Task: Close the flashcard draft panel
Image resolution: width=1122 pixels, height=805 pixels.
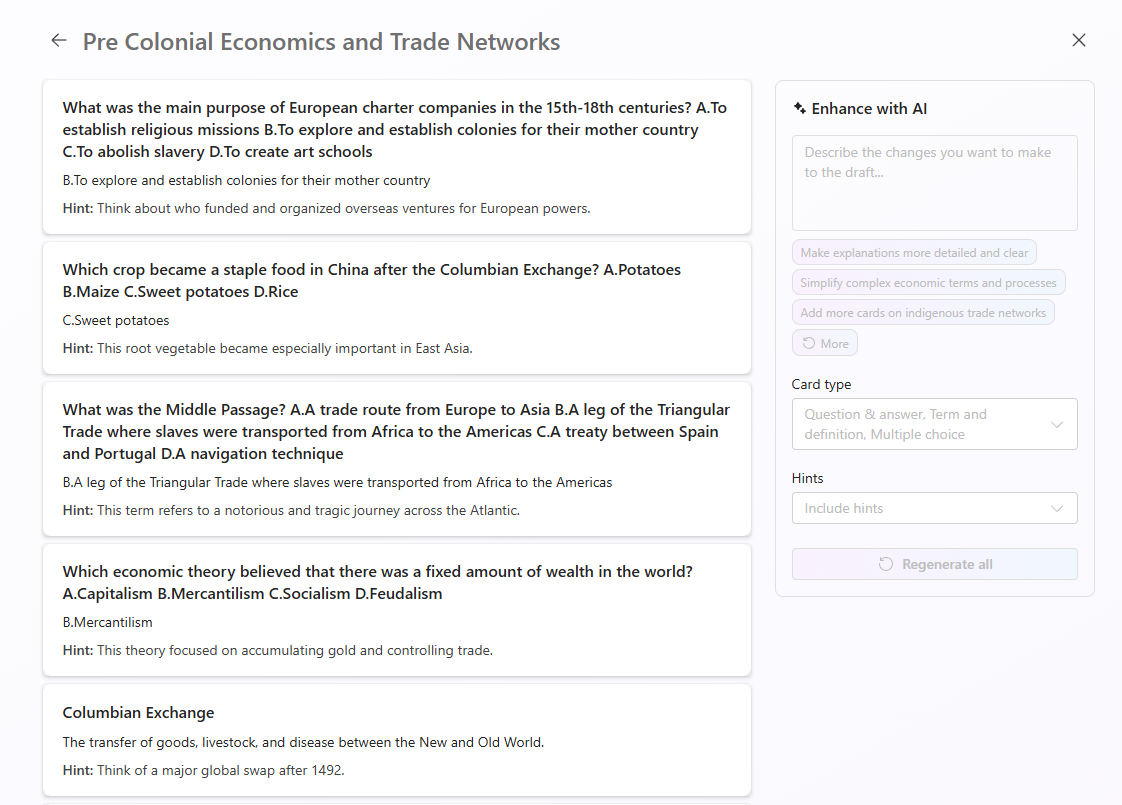Action: pos(1078,41)
